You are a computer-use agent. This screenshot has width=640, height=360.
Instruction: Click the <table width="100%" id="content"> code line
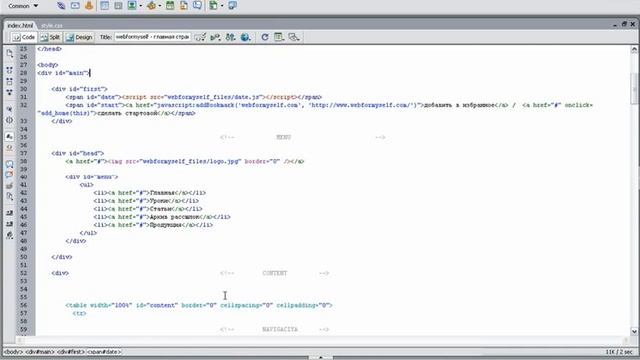[x=199, y=305]
